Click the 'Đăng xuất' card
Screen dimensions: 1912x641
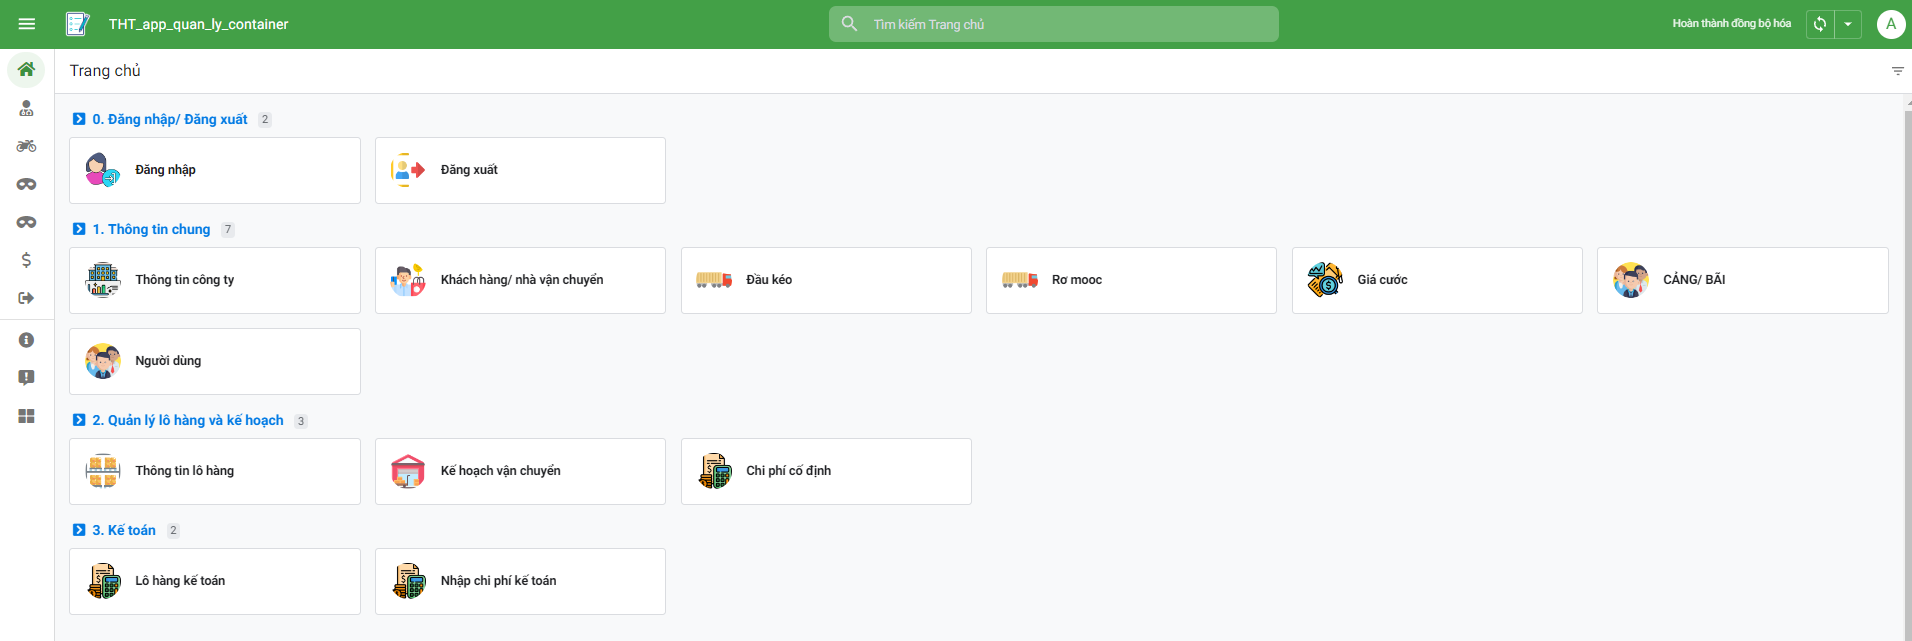click(520, 170)
